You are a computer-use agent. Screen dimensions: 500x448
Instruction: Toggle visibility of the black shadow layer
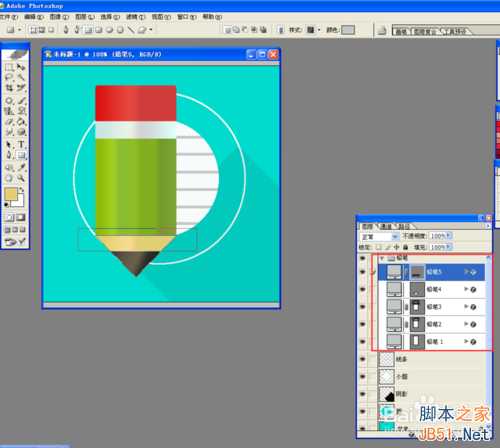pyautogui.click(x=363, y=394)
